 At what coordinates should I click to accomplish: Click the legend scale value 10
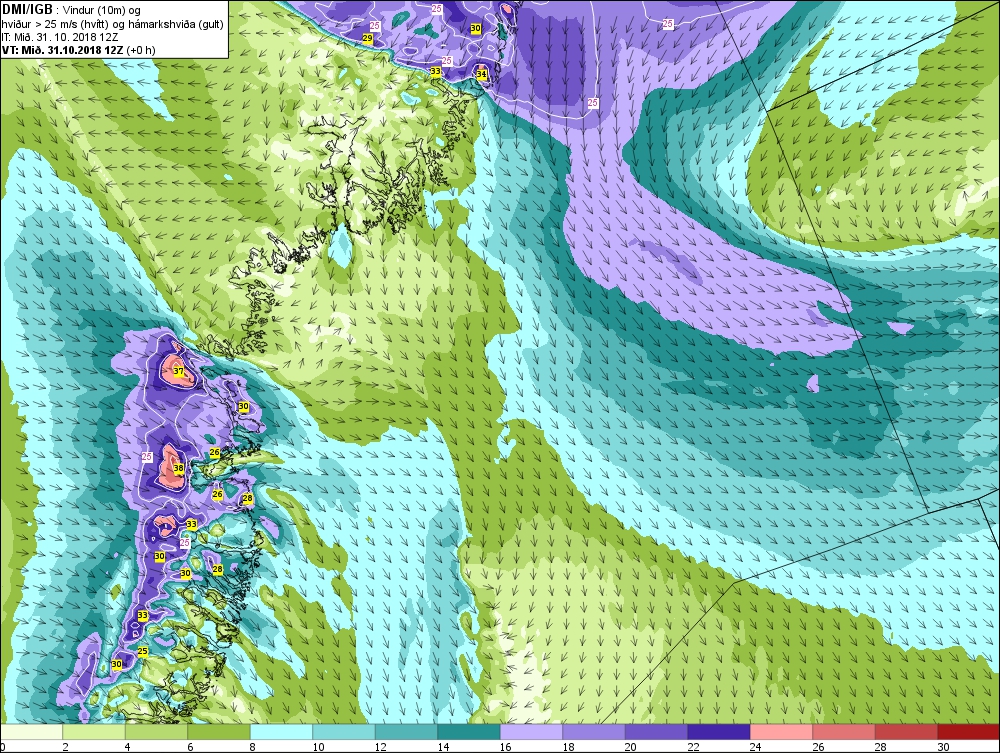[318, 747]
